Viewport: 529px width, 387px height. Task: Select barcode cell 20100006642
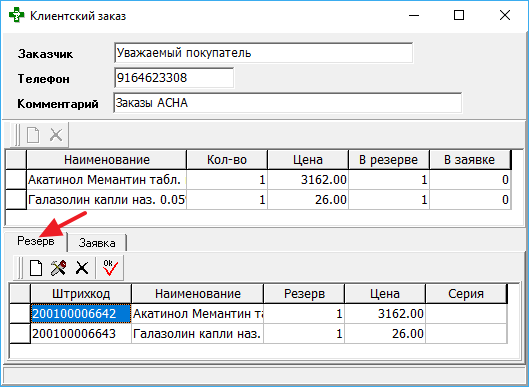pos(81,313)
